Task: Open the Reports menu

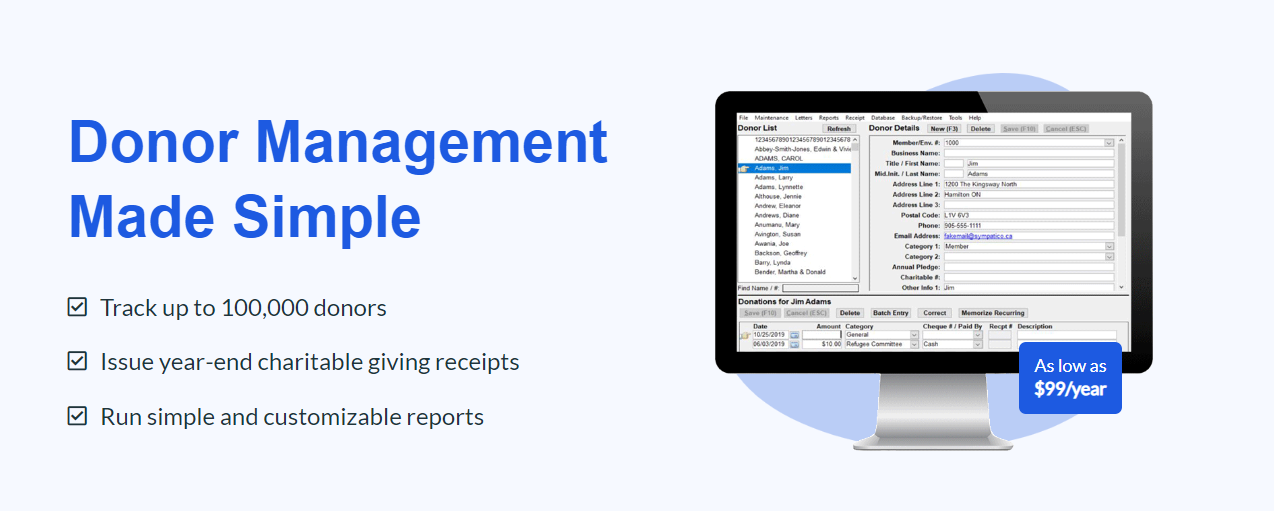Action: (829, 118)
